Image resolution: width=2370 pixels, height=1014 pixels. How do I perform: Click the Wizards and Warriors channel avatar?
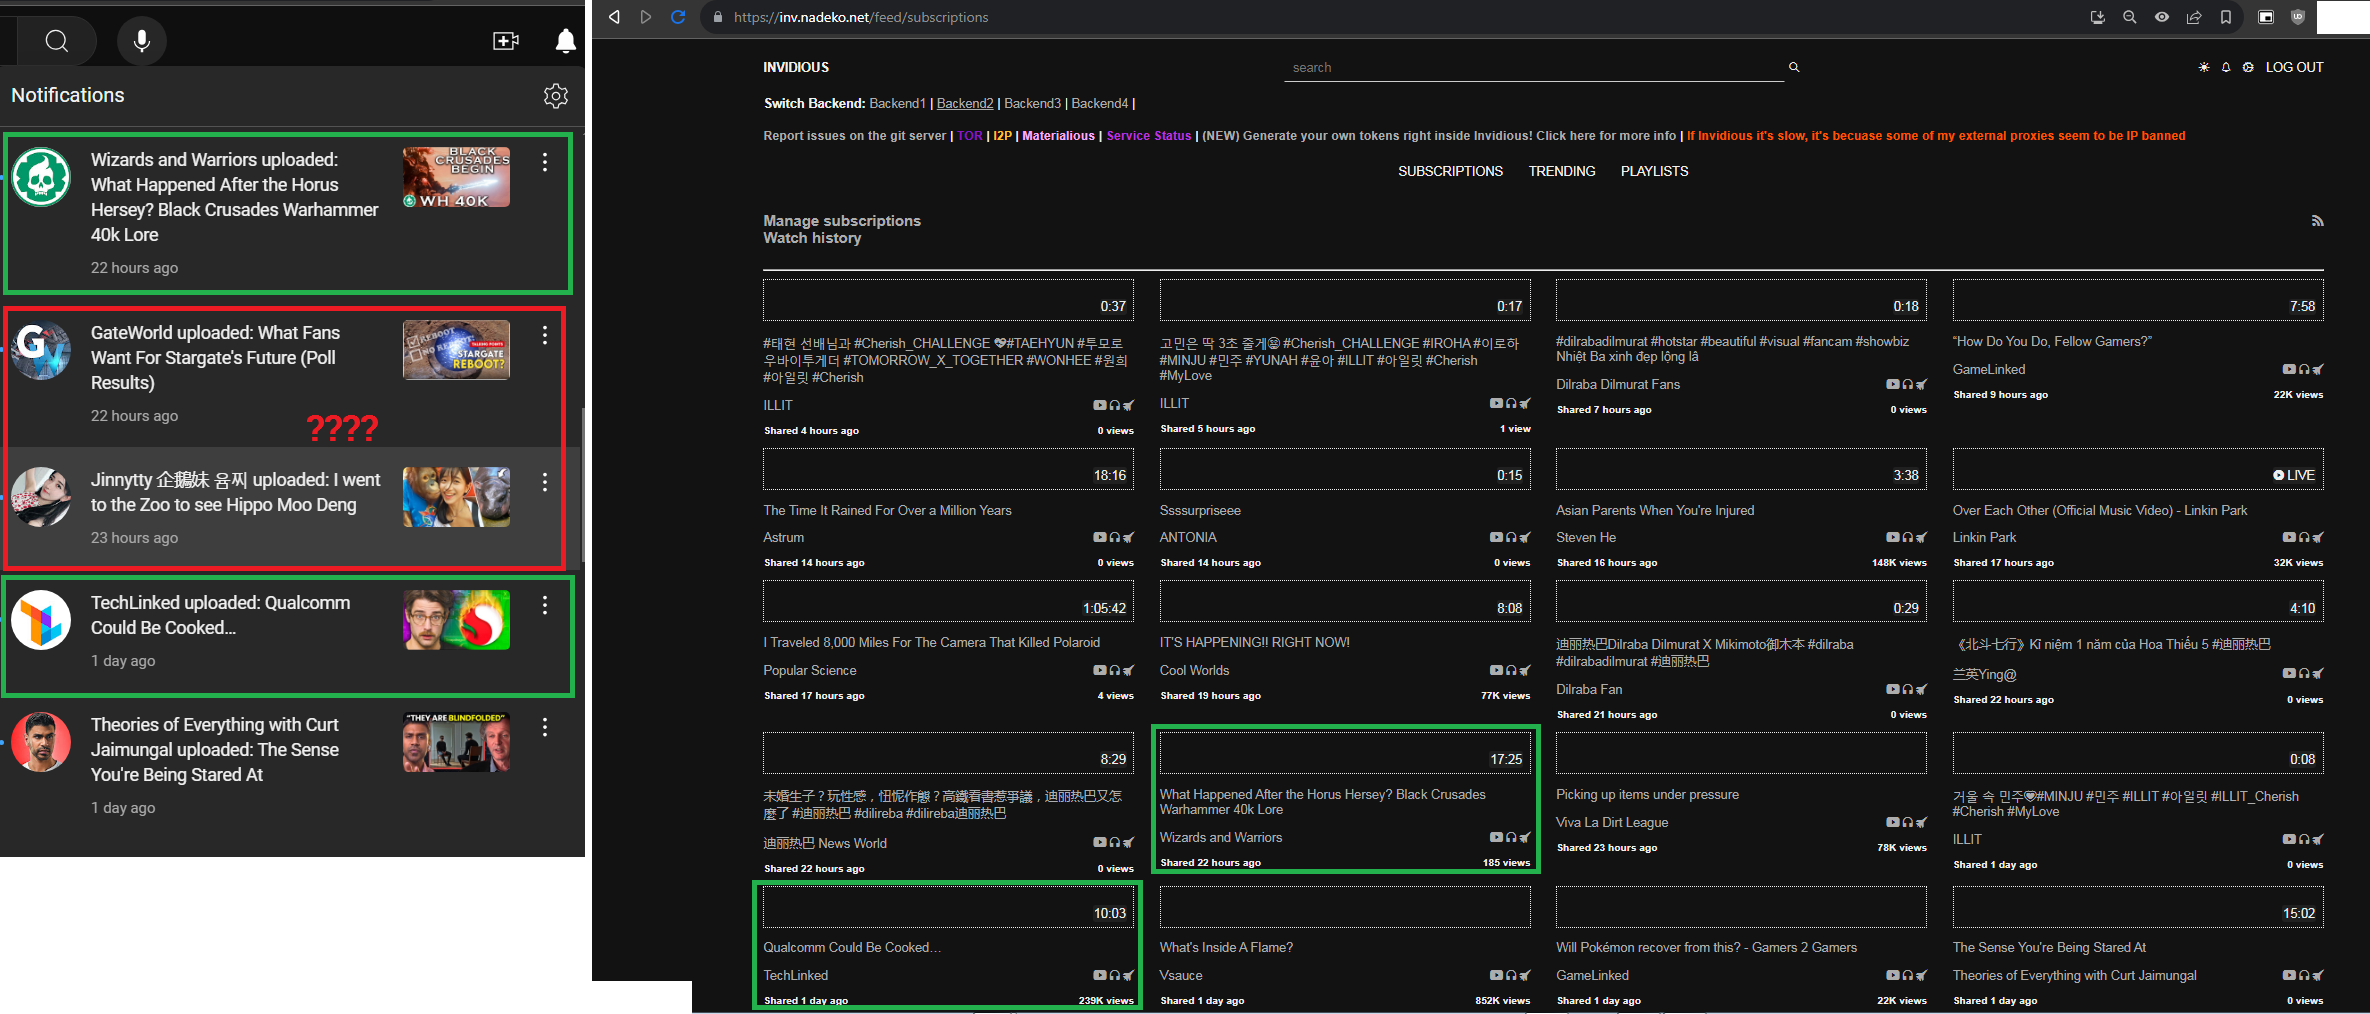(41, 177)
